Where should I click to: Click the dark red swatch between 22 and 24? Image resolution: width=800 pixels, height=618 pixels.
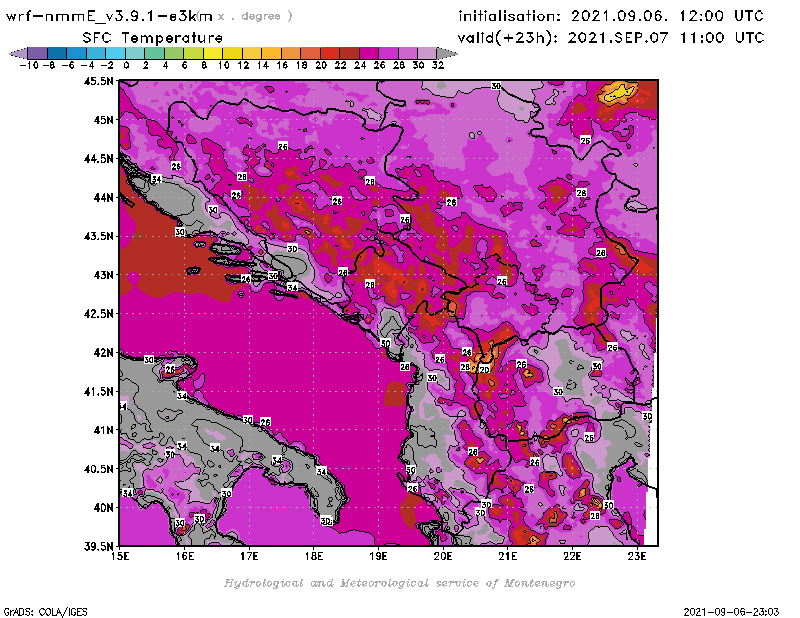(x=349, y=53)
